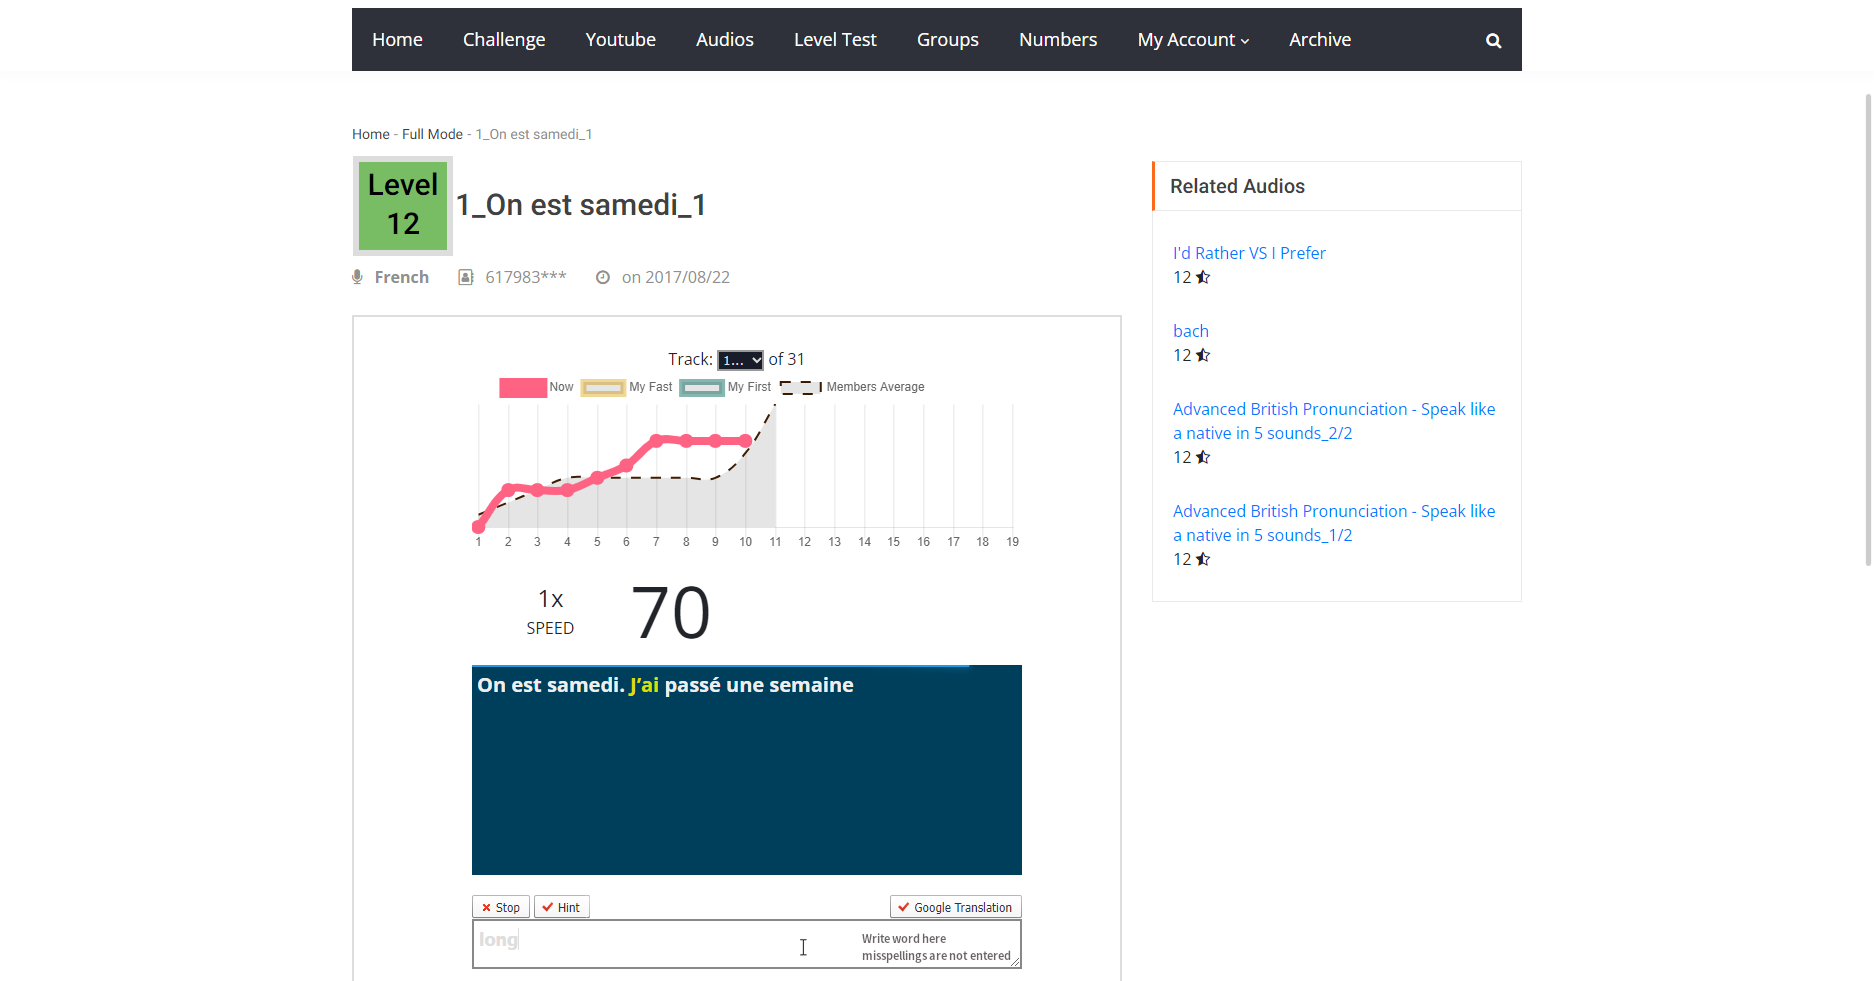This screenshot has width=1874, height=981.
Task: Click the red X icon on the Stop button
Action: pos(485,907)
